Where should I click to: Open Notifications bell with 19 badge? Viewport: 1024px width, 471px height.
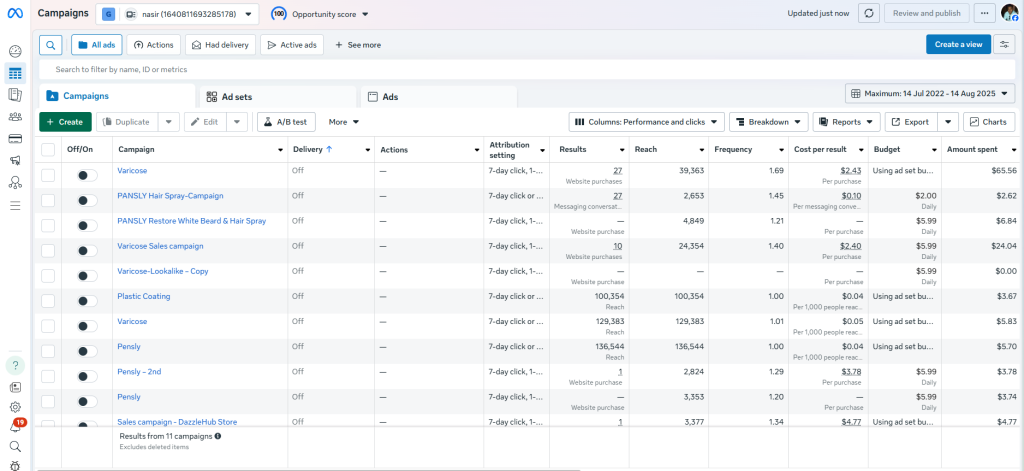click(16, 426)
